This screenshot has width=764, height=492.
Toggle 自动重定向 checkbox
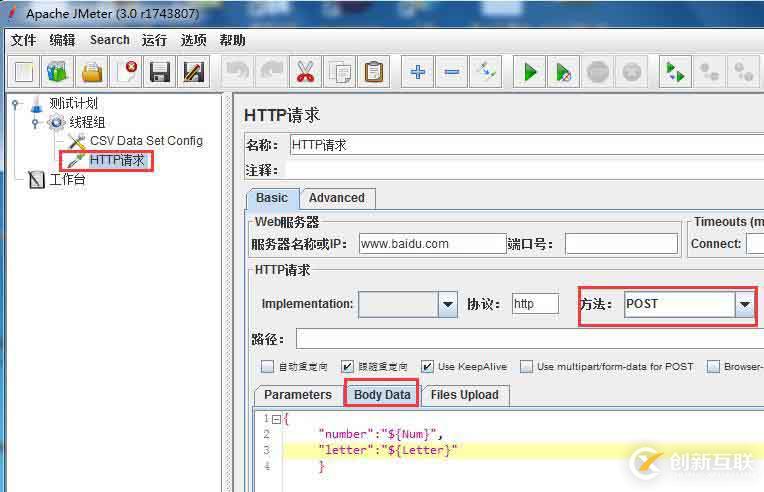pyautogui.click(x=267, y=366)
